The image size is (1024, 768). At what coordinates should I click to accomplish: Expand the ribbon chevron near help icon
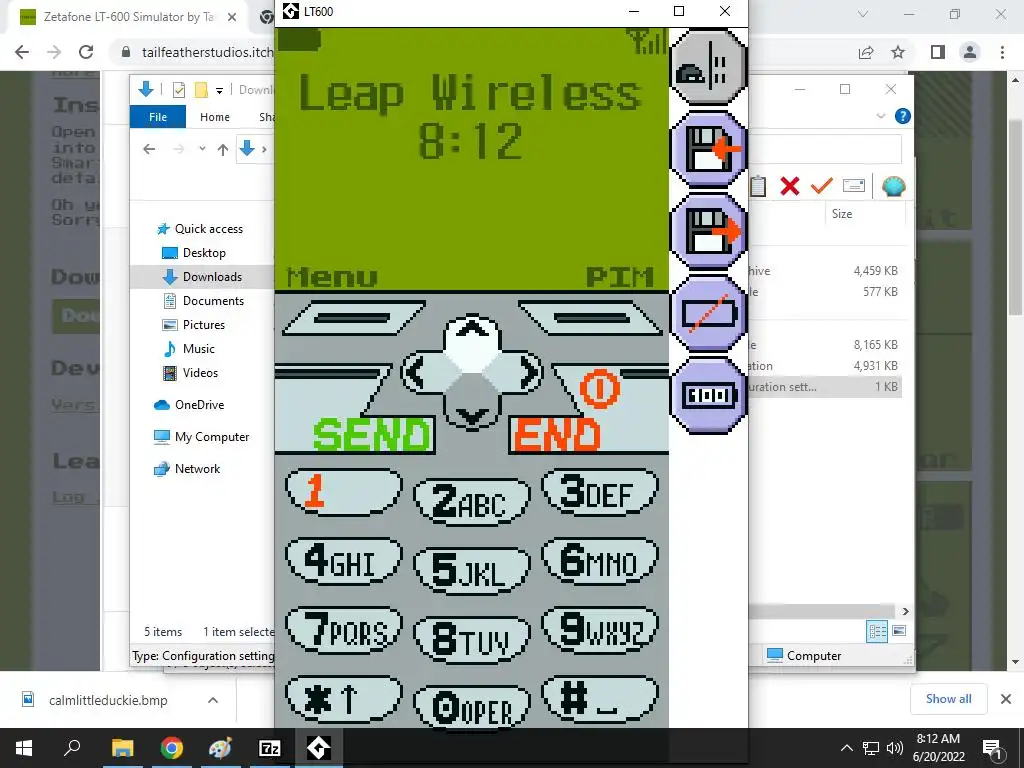[x=881, y=116]
